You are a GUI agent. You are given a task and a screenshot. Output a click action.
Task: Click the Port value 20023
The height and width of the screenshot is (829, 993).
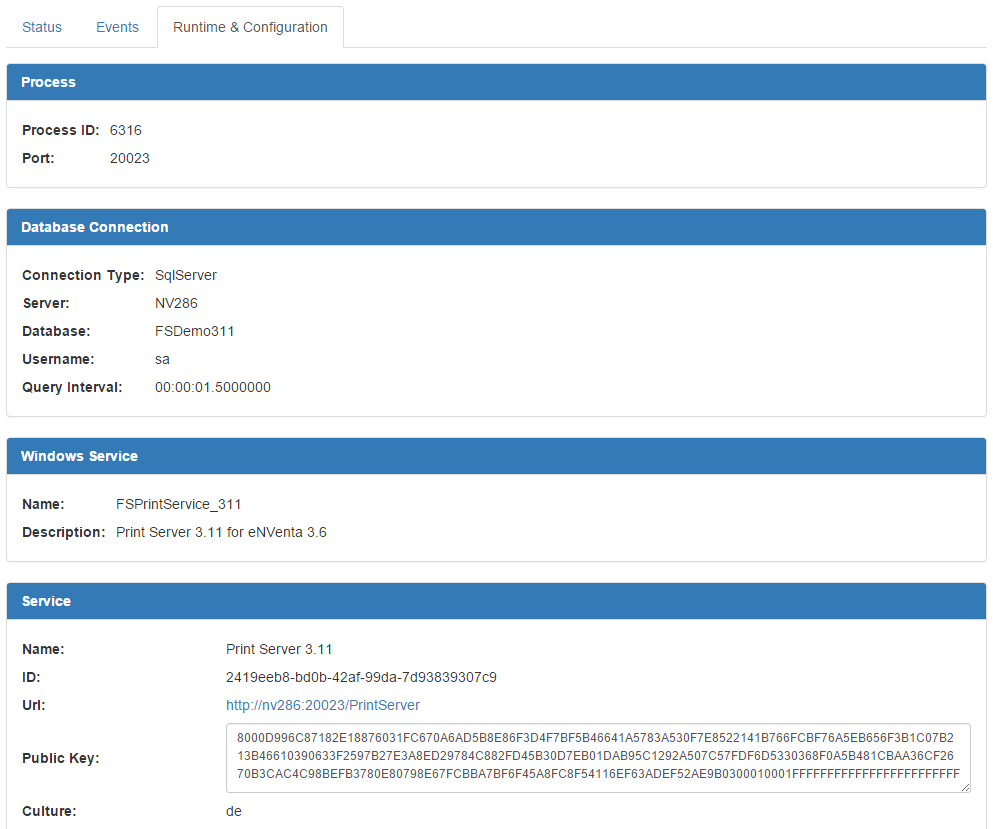(x=130, y=158)
